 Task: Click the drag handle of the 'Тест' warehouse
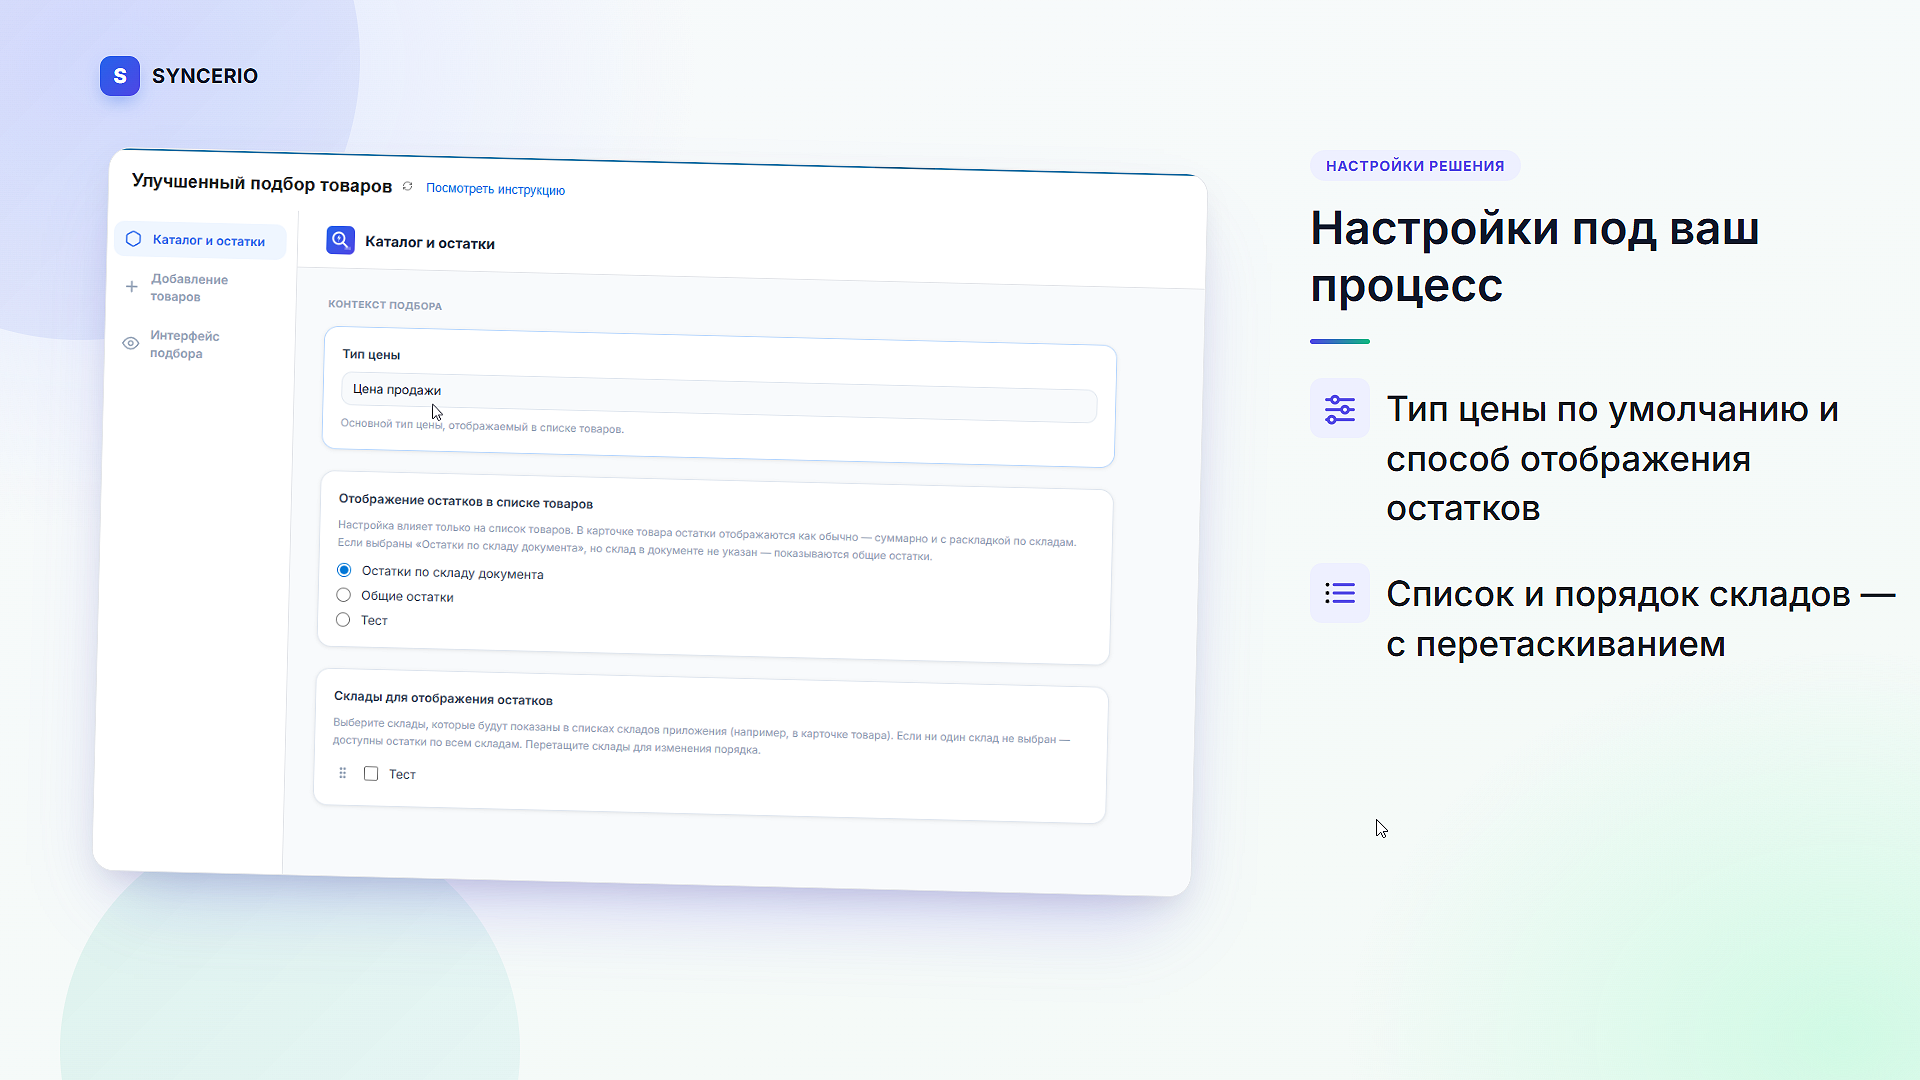coord(342,773)
